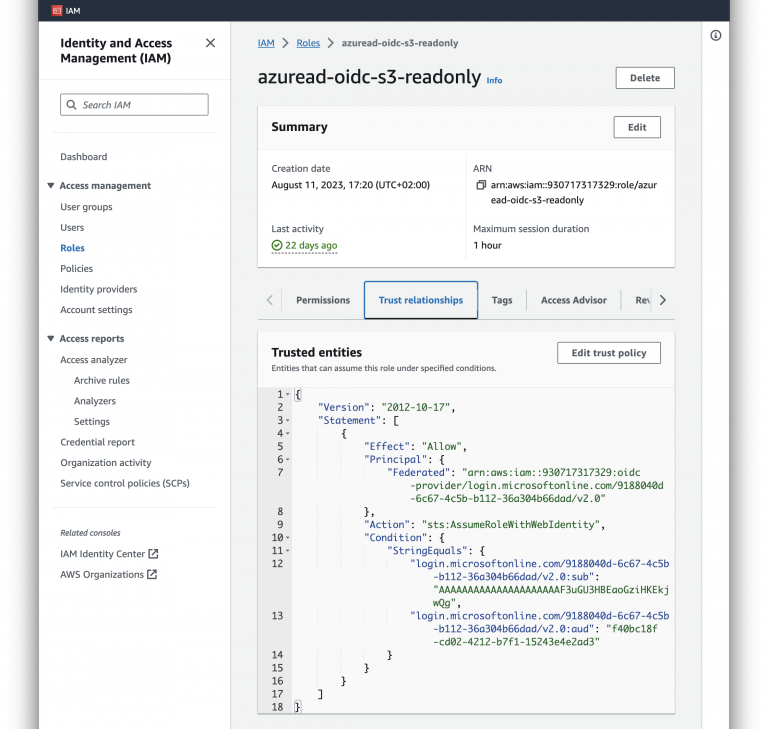Copy the role ARN with copy icon
768x729 pixels.
[x=481, y=186]
